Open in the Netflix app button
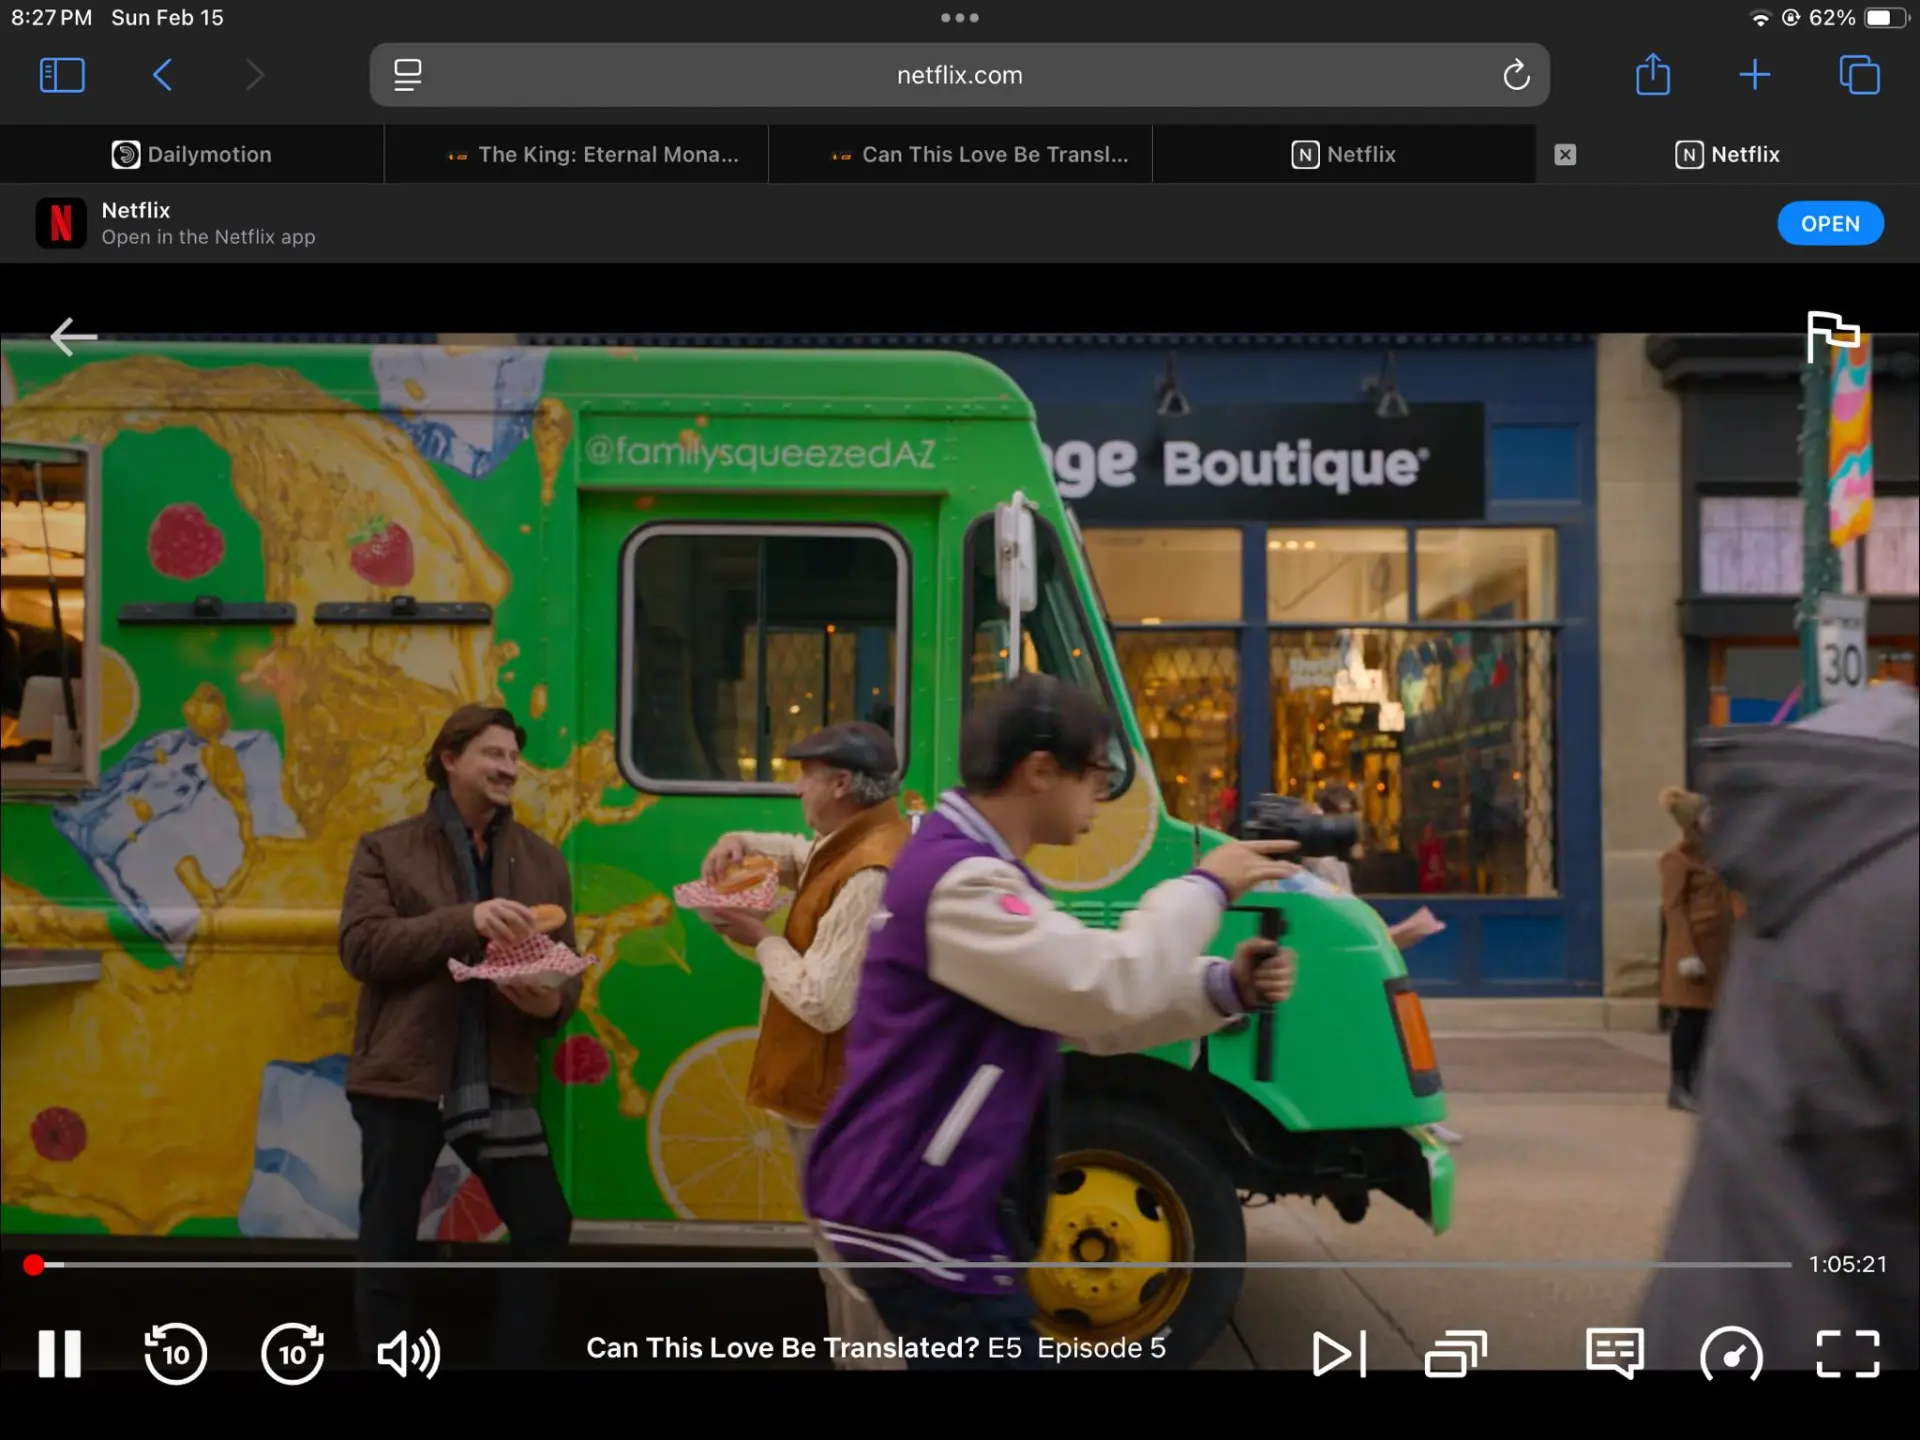 tap(1830, 224)
